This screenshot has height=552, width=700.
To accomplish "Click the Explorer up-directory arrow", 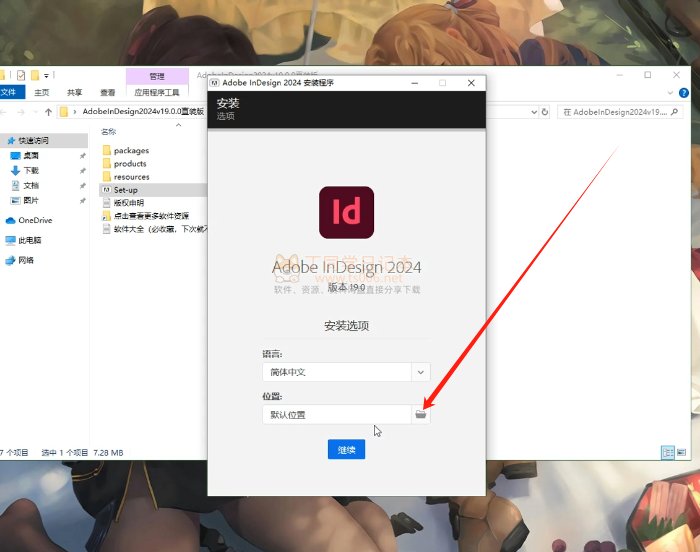I will [48, 112].
